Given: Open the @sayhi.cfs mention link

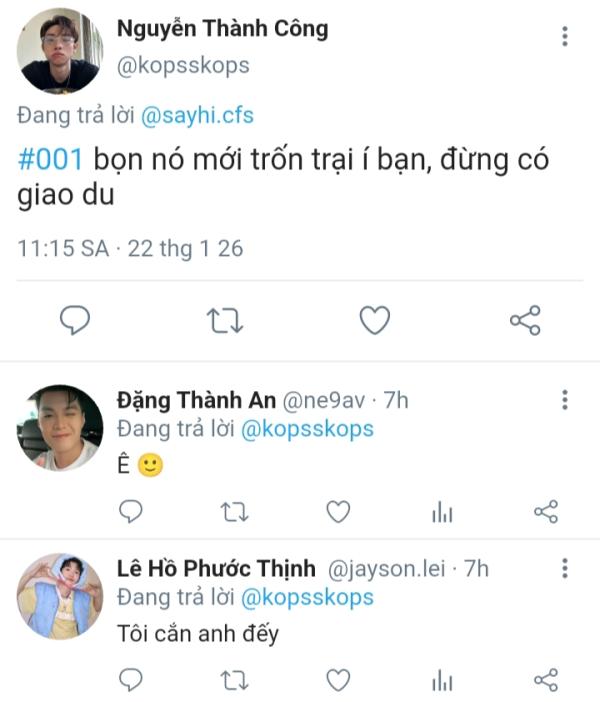Looking at the screenshot, I should (197, 116).
